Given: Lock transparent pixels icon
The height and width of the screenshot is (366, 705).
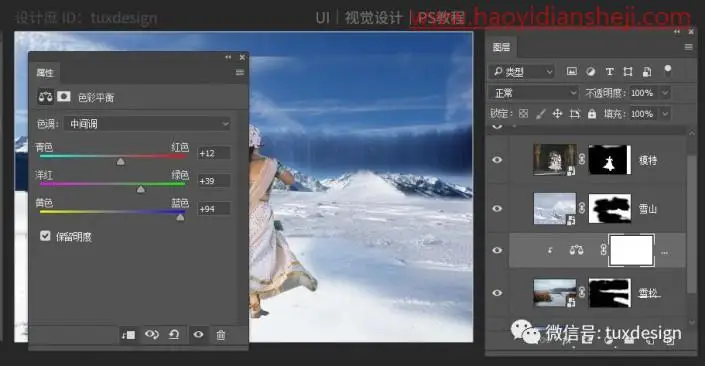Looking at the screenshot, I should coord(523,114).
